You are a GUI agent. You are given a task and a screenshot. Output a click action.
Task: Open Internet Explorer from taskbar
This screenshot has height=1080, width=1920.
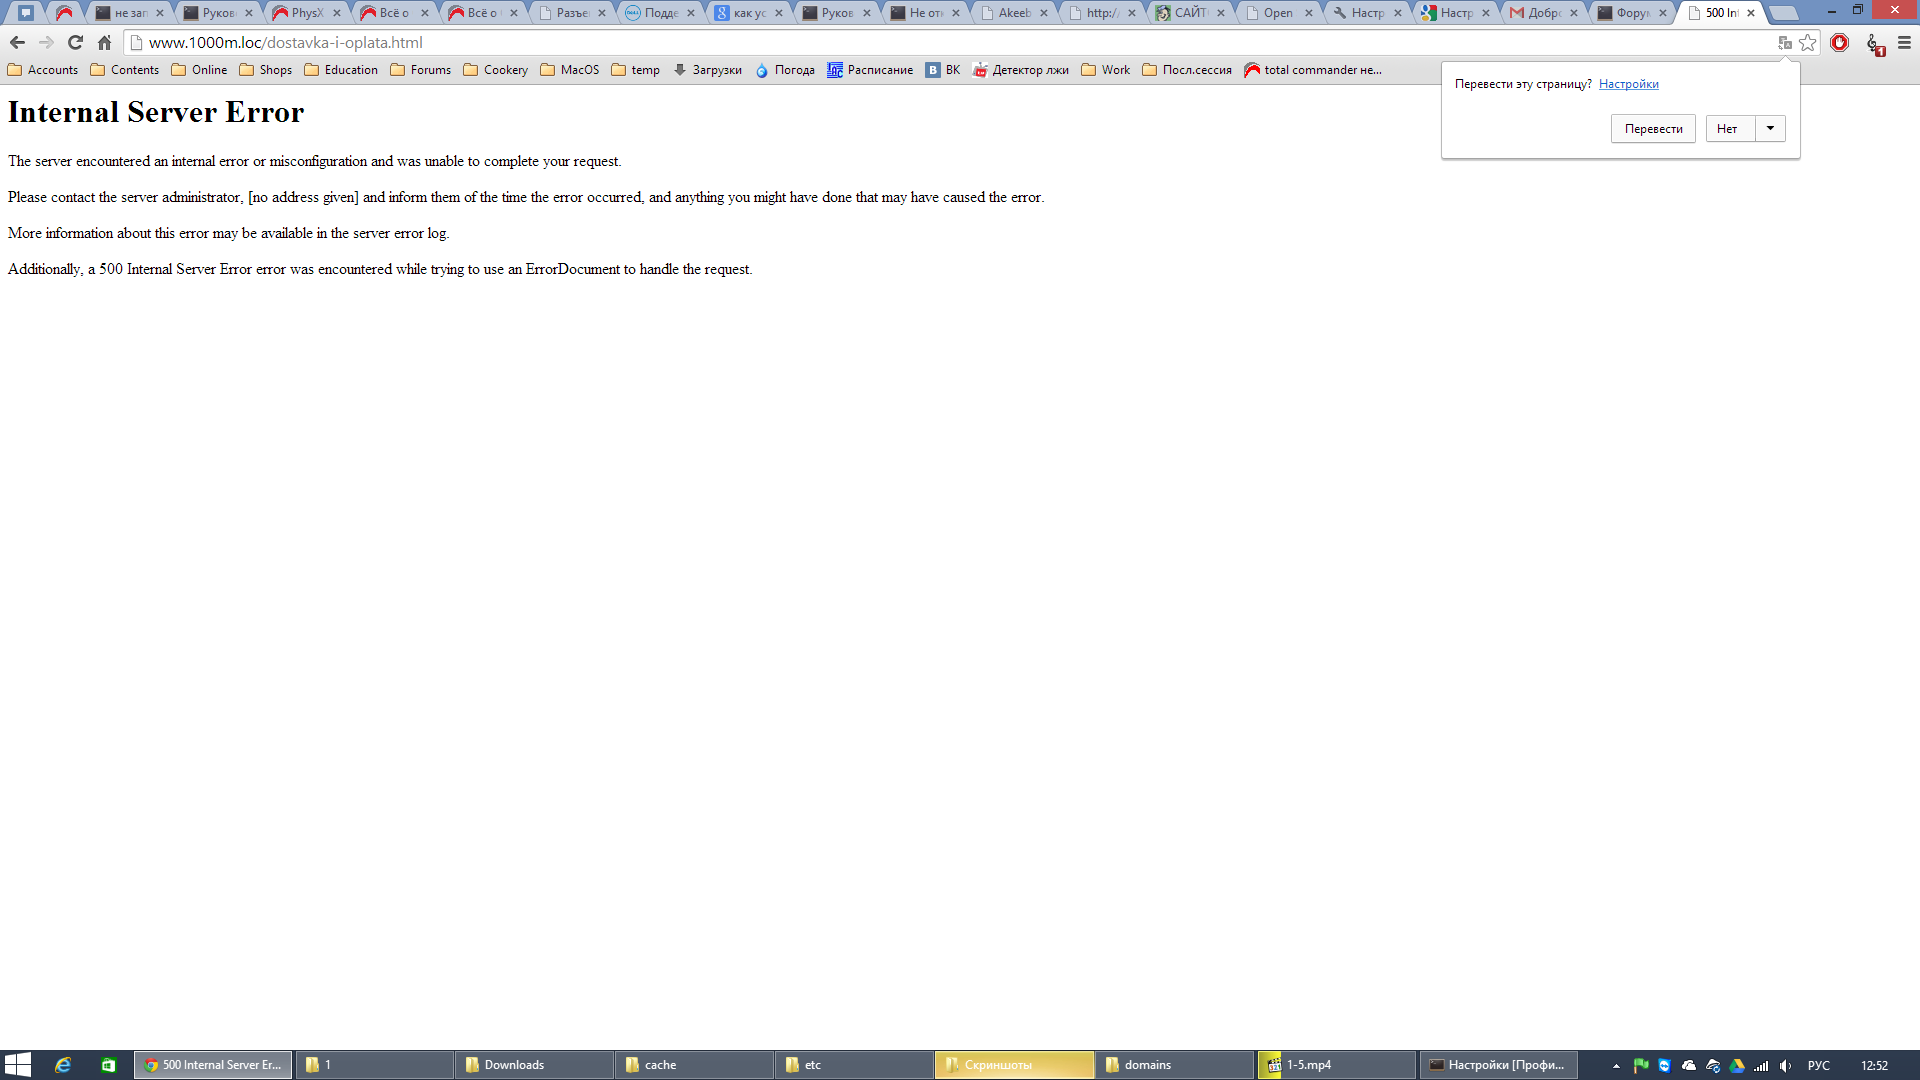pyautogui.click(x=62, y=1065)
